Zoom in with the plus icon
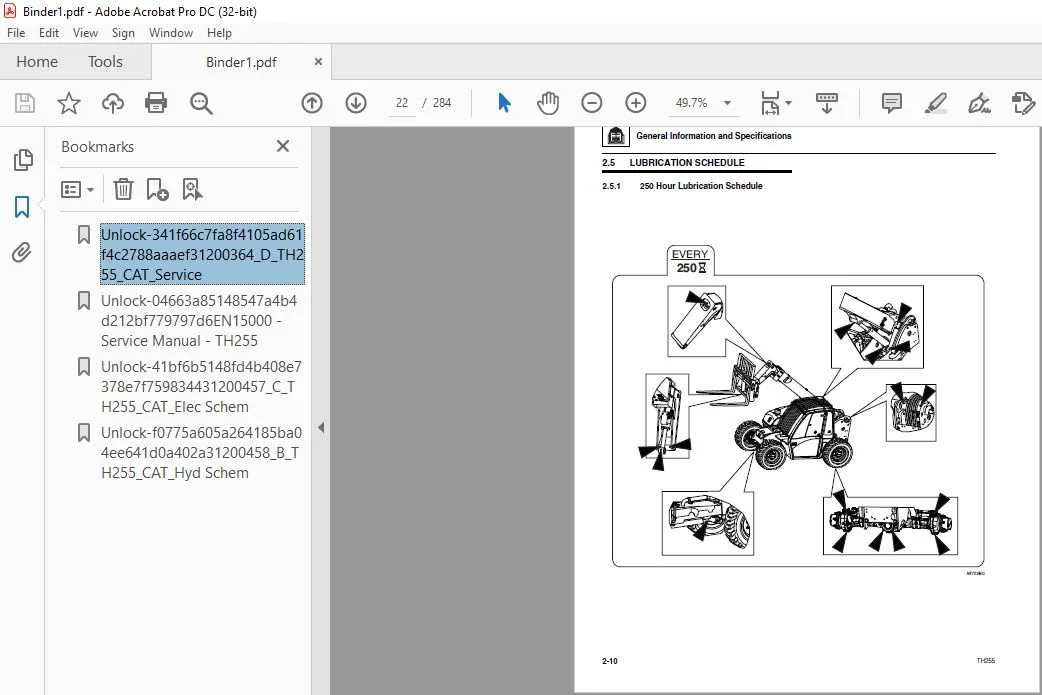 tap(636, 103)
